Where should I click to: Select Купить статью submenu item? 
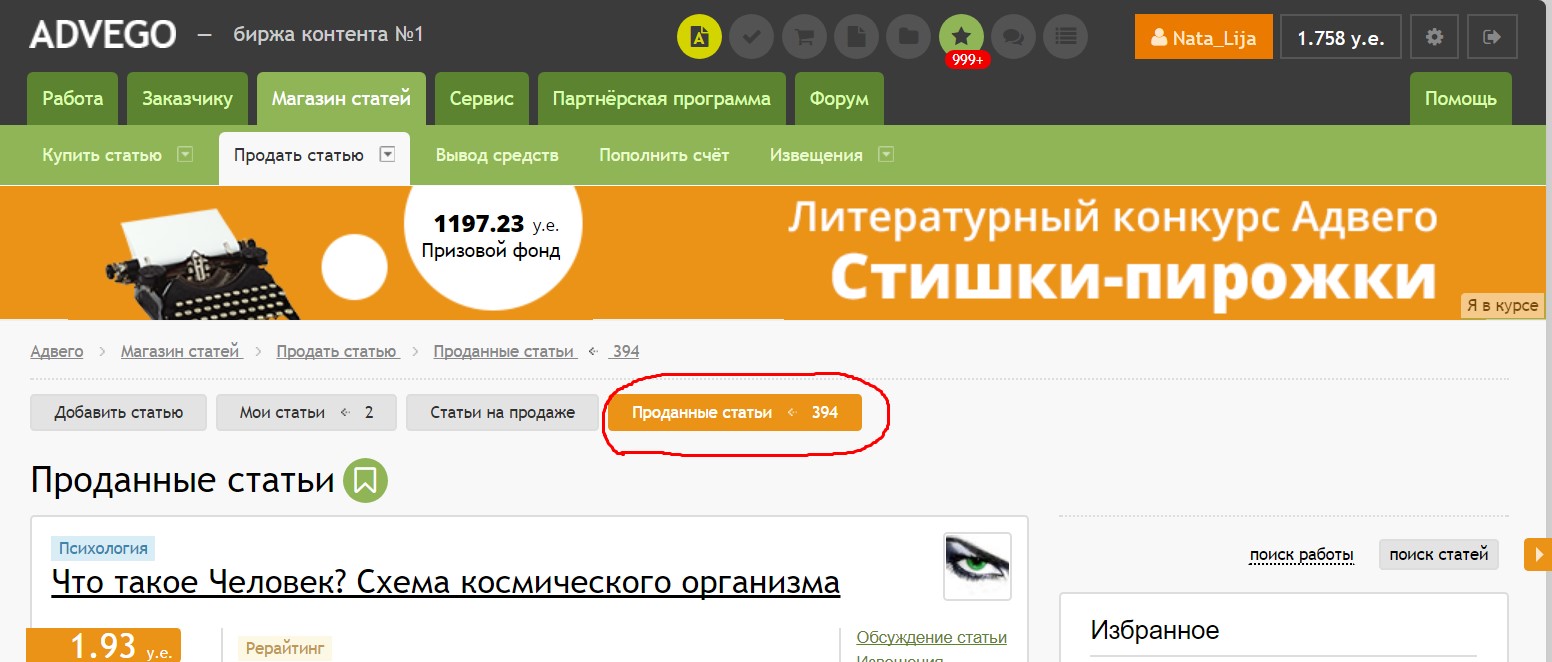point(102,155)
